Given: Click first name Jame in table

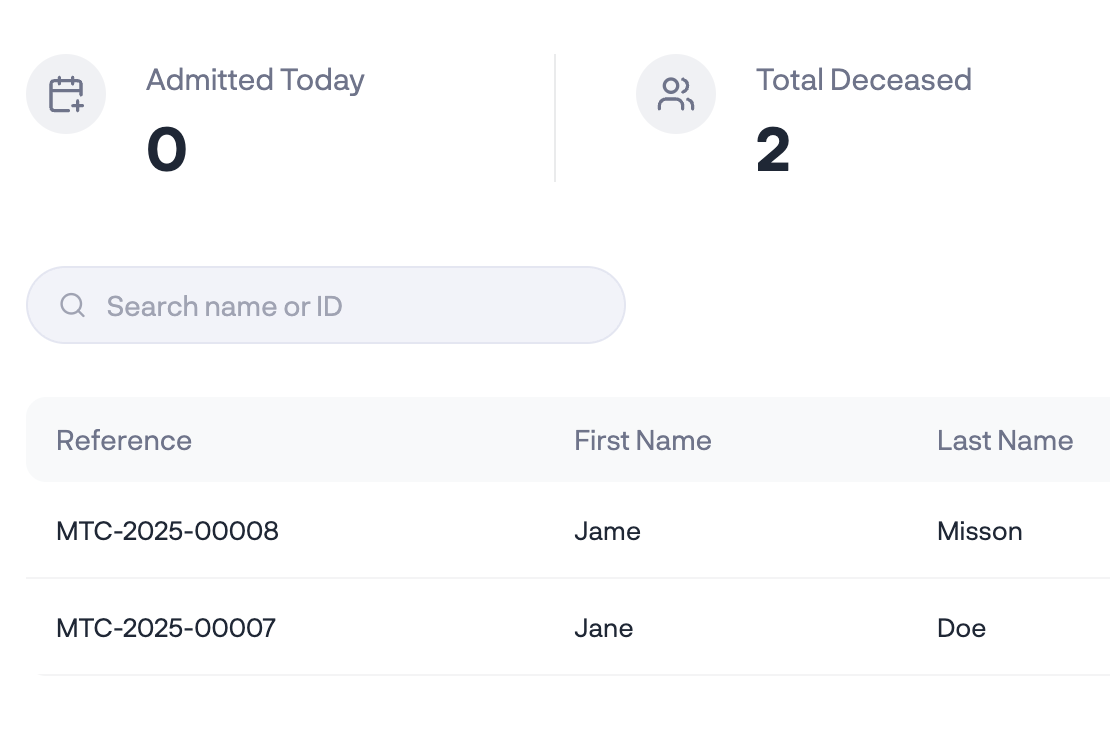Looking at the screenshot, I should pyautogui.click(x=607, y=531).
